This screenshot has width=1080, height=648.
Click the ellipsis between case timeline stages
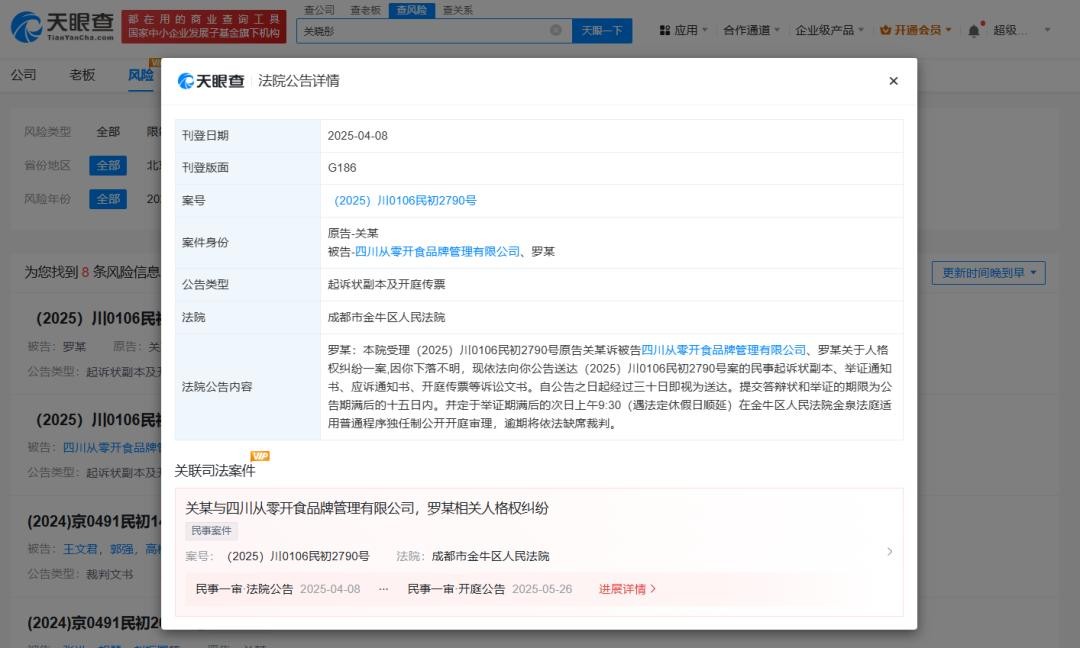pyautogui.click(x=383, y=589)
